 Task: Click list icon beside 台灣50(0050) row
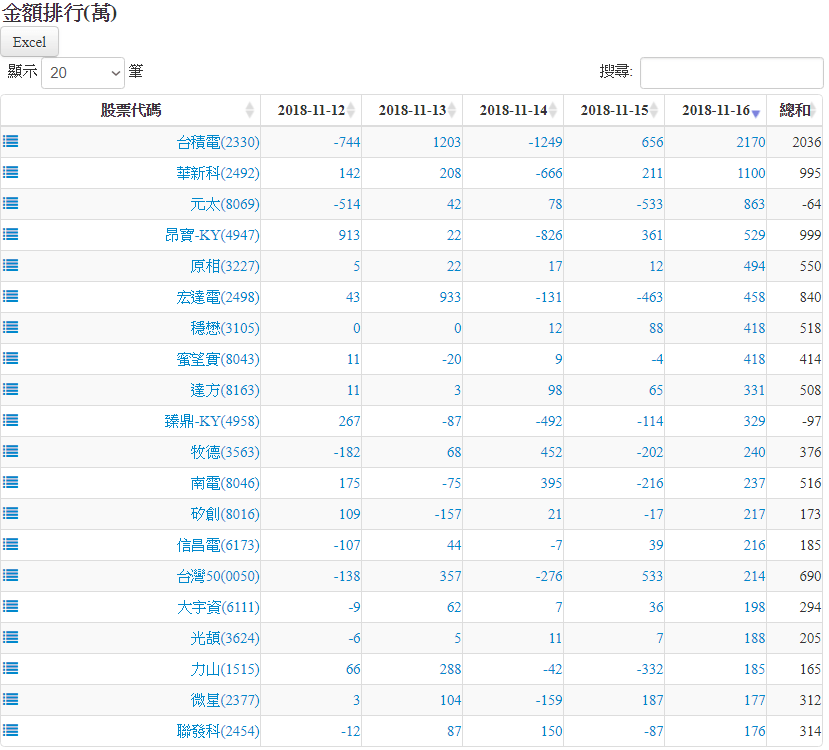[x=10, y=576]
